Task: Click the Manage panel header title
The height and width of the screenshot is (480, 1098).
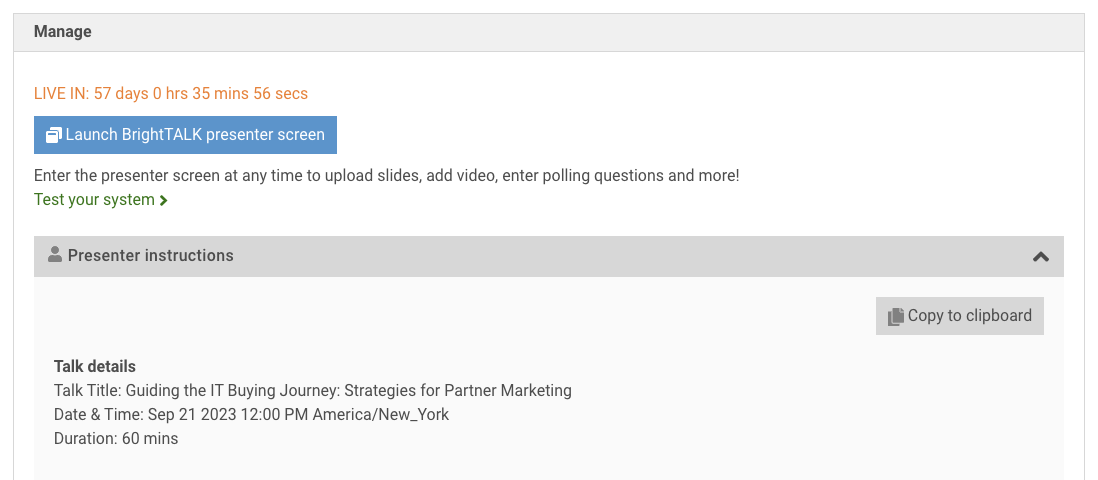Action: (x=63, y=32)
